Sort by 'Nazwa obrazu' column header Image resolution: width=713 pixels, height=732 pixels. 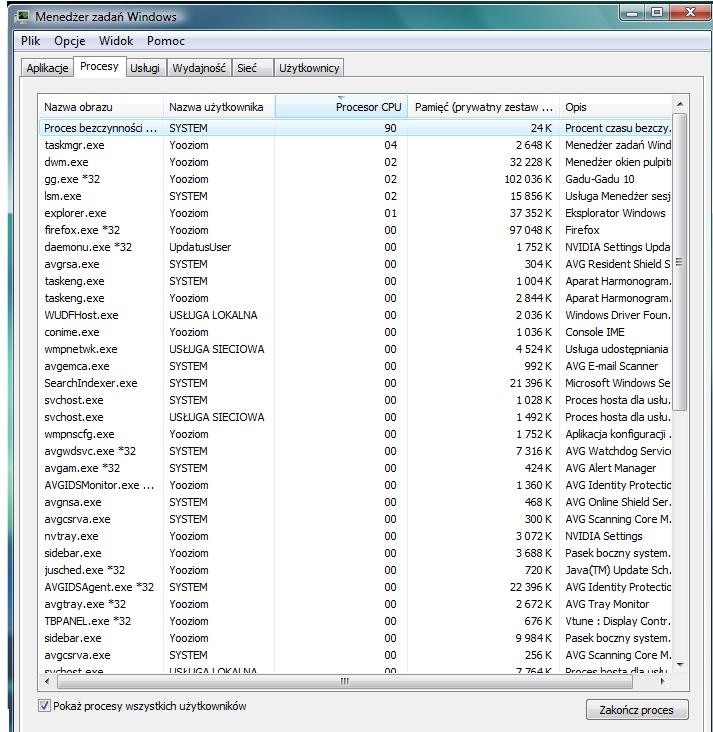(x=101, y=107)
